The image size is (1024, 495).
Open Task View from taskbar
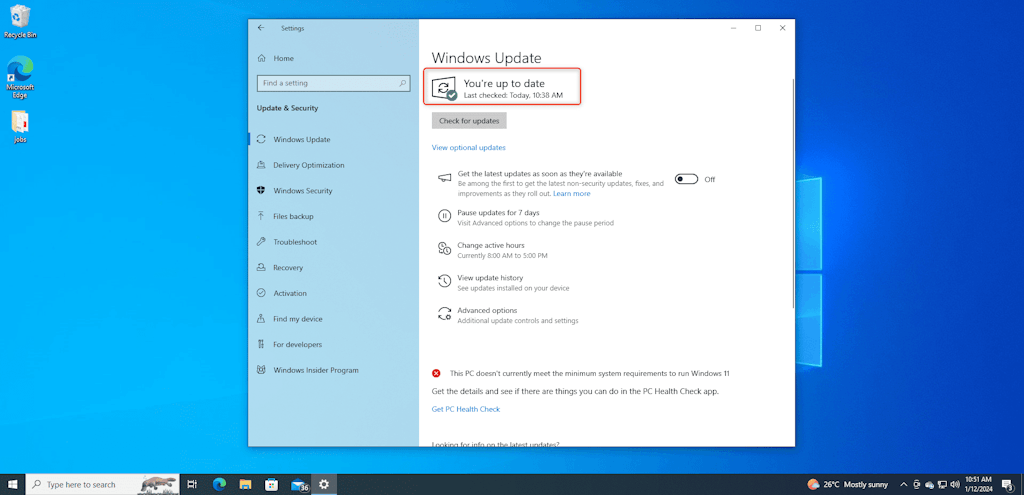[x=193, y=485]
